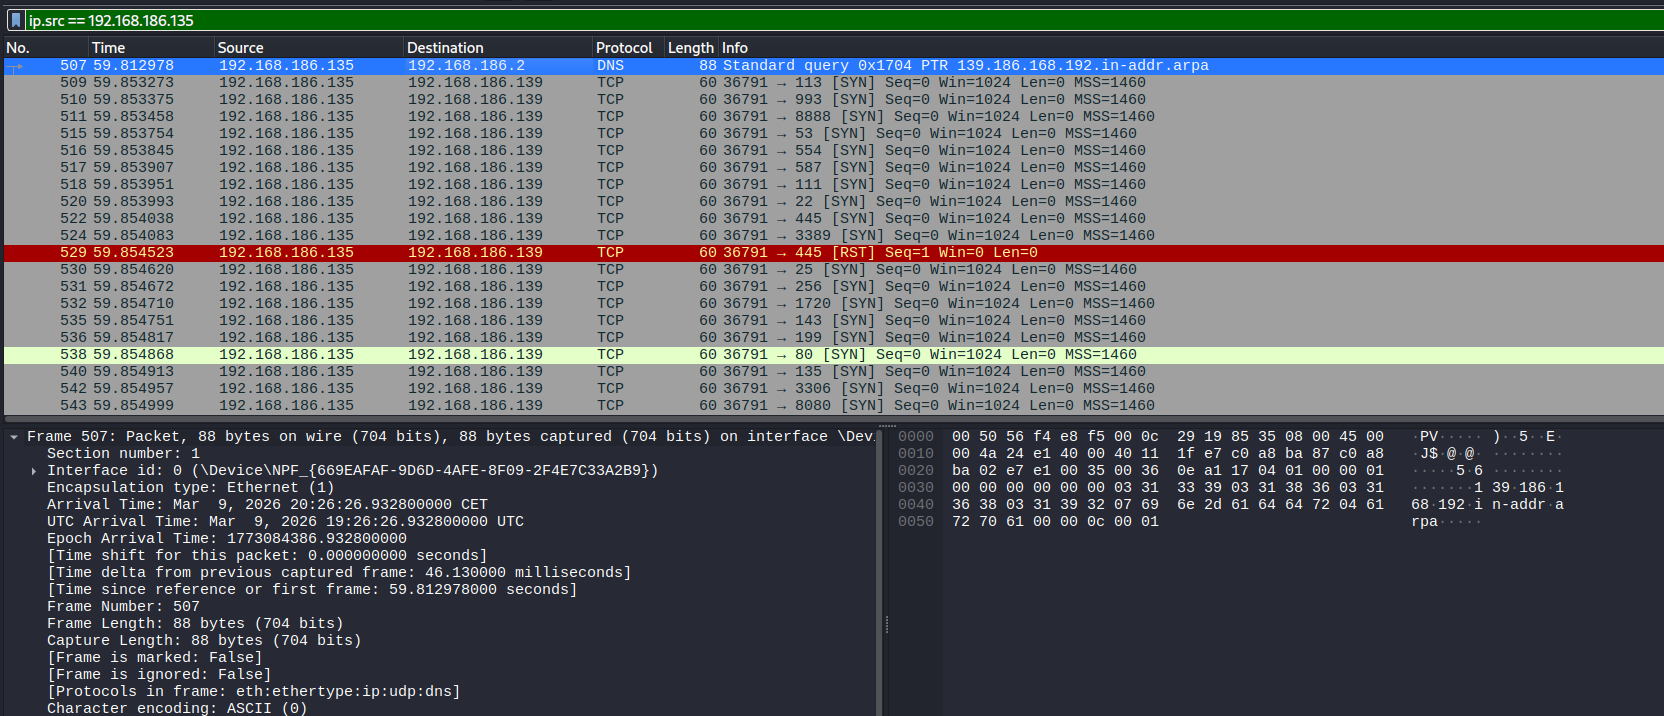
Task: Select packet 535 SYN to port 143
Action: [834, 320]
